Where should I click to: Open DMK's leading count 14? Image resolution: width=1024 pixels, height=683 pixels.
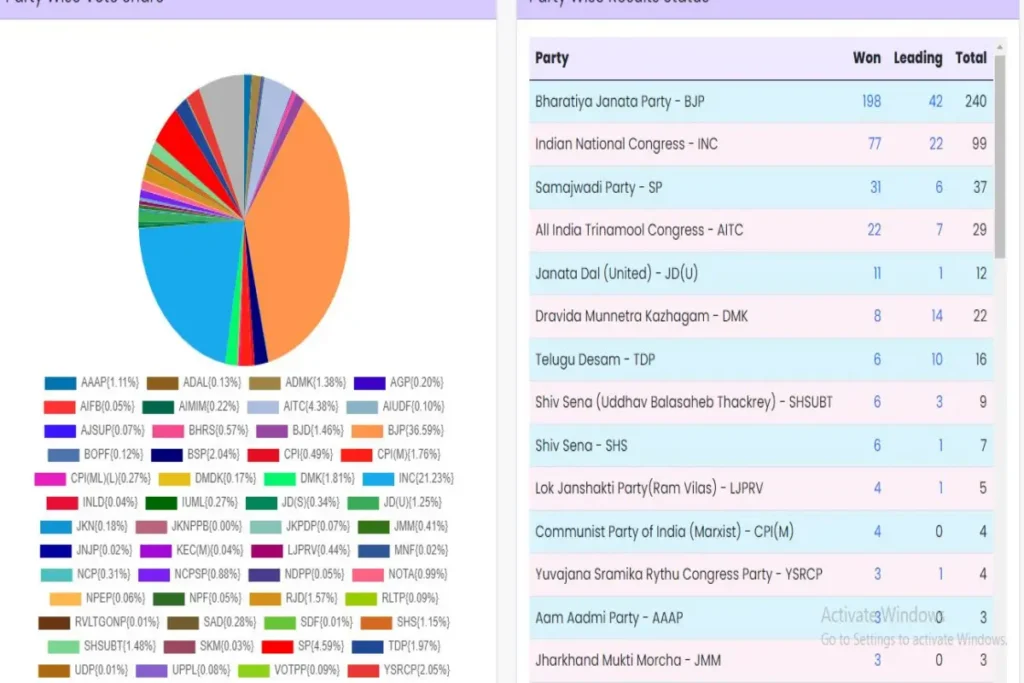point(936,316)
